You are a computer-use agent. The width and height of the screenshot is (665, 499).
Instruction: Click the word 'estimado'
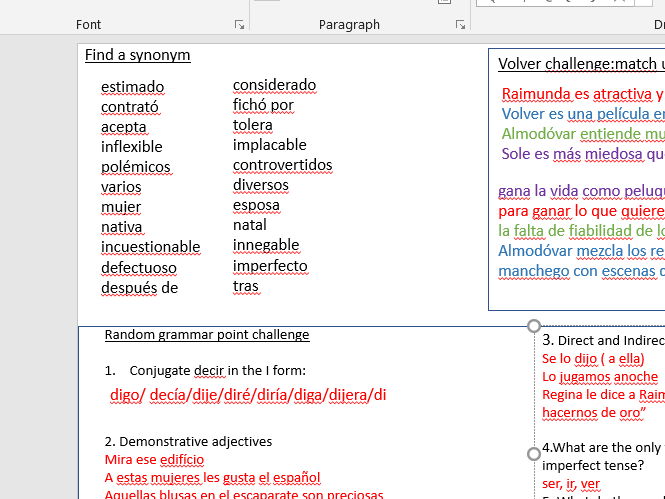click(x=132, y=87)
